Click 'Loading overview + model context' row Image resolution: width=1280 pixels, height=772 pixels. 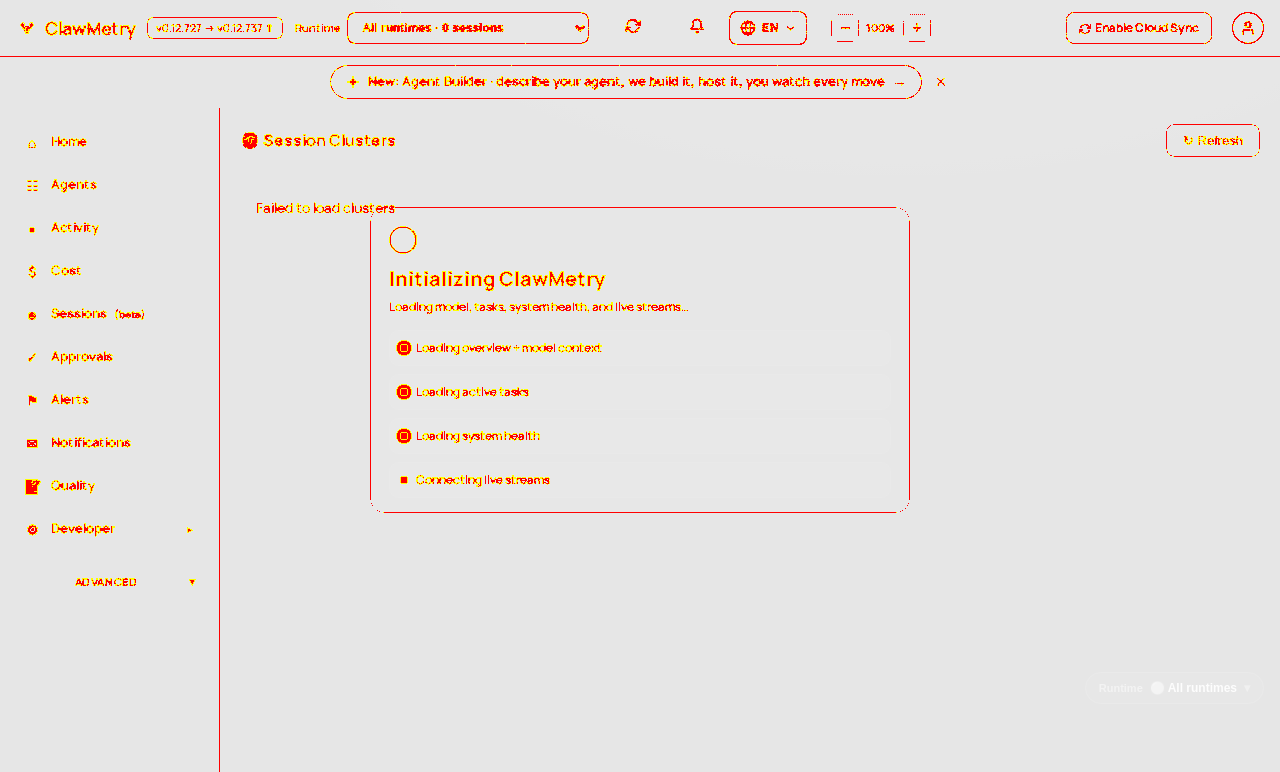[640, 348]
